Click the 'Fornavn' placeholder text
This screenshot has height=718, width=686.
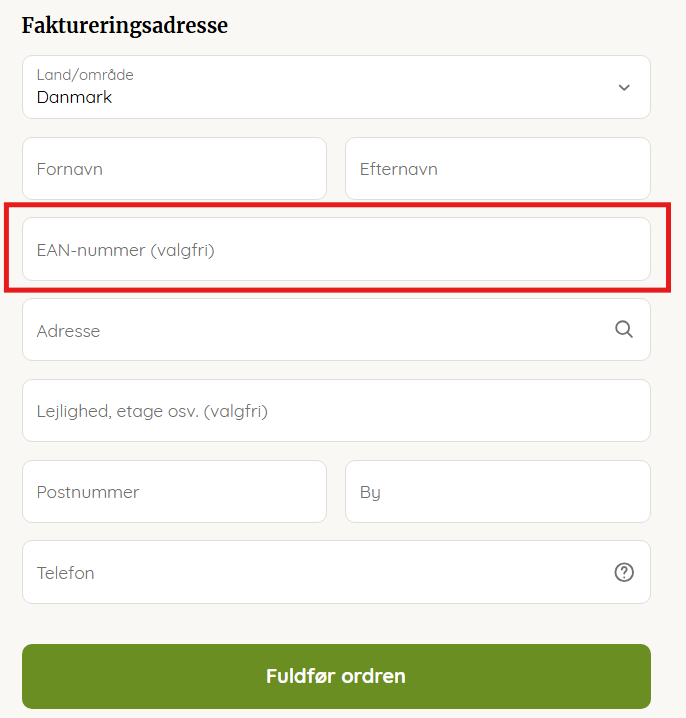click(x=70, y=169)
